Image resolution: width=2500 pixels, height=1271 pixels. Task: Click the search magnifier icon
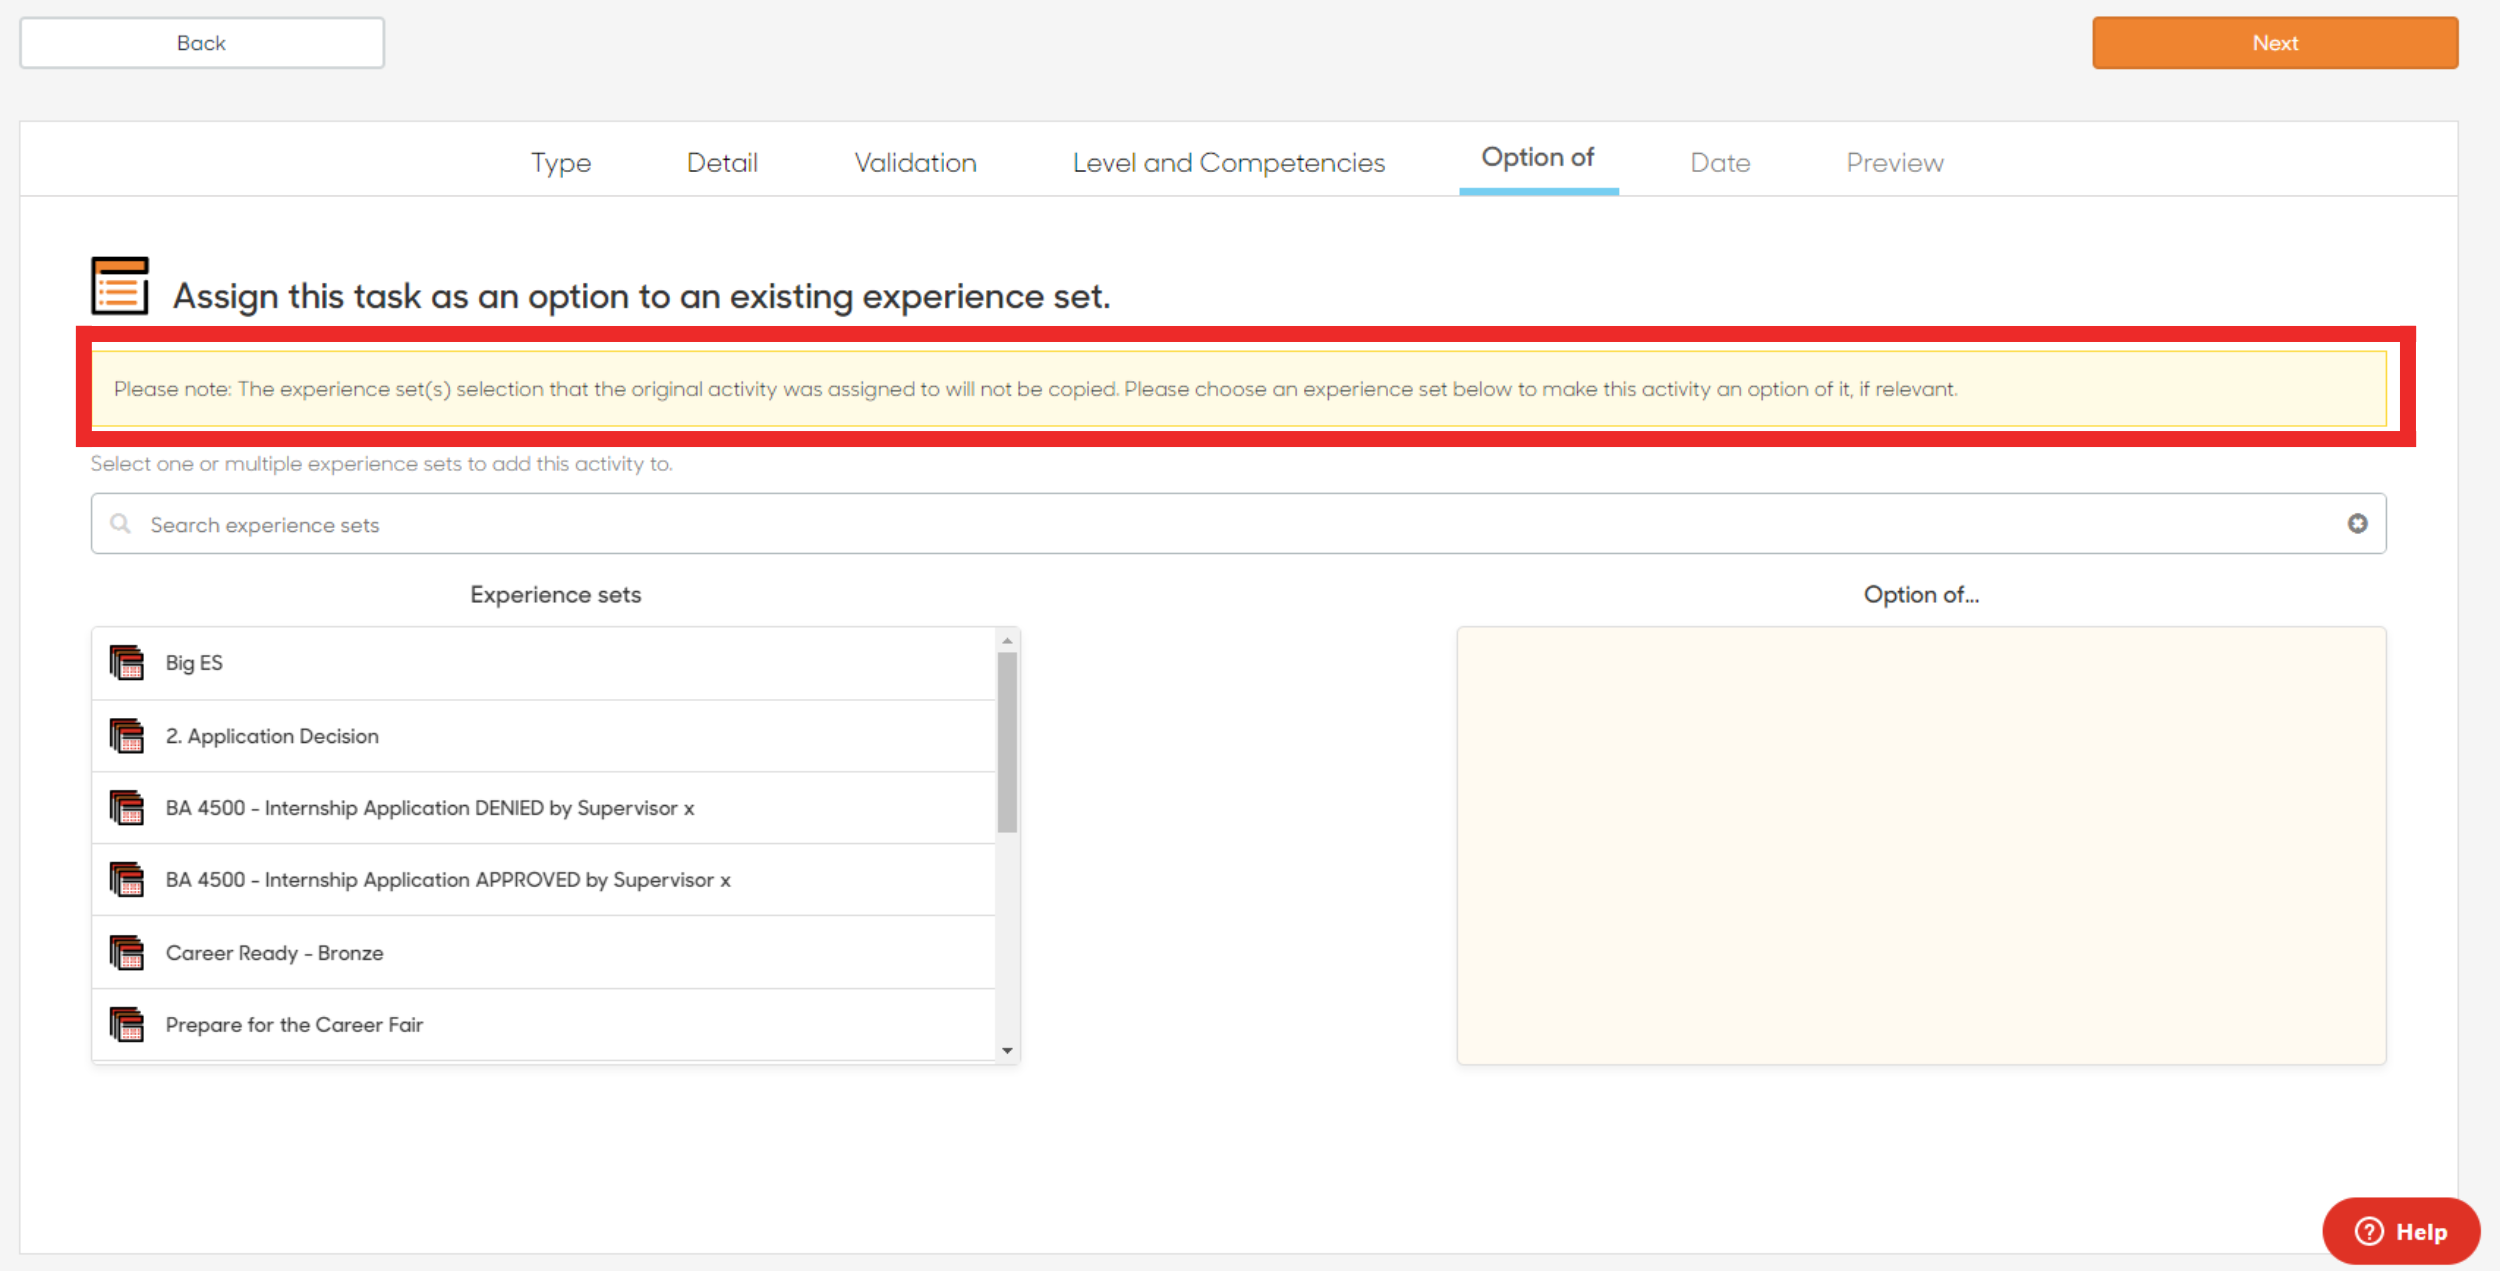[x=120, y=524]
